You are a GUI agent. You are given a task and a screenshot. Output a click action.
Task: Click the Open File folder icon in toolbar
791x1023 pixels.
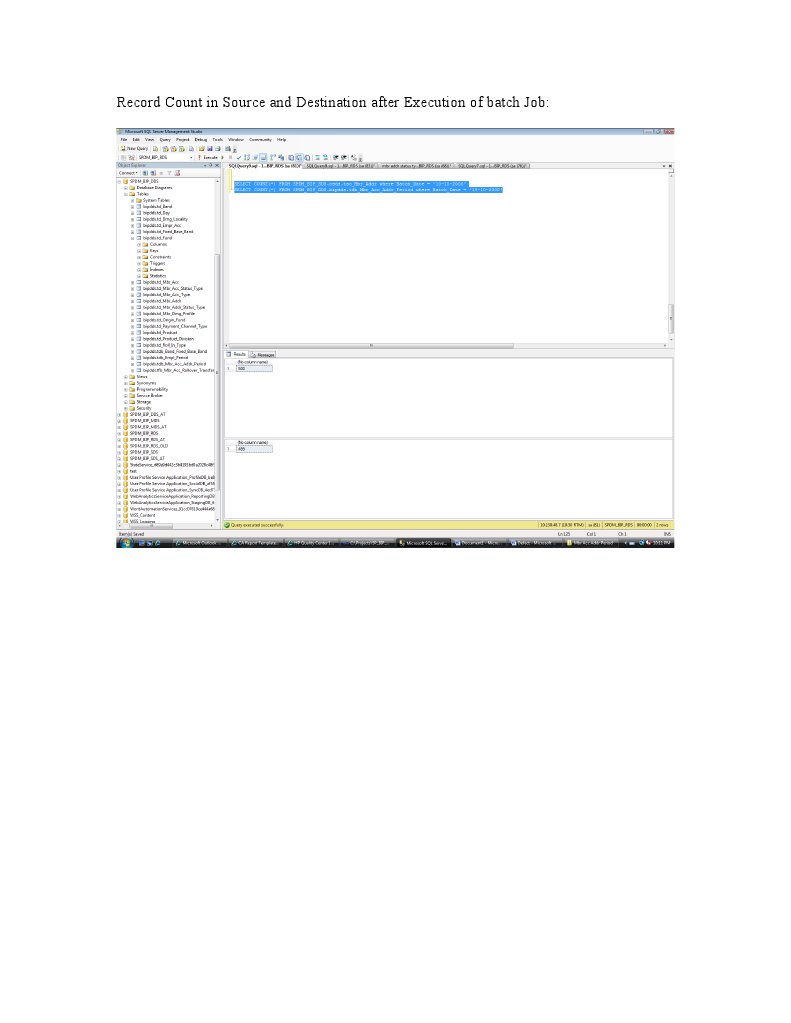tap(202, 149)
